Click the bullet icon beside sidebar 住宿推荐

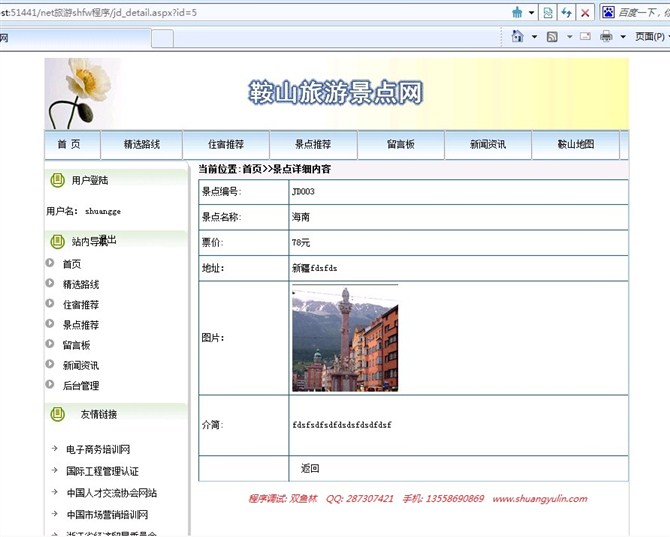tap(50, 303)
